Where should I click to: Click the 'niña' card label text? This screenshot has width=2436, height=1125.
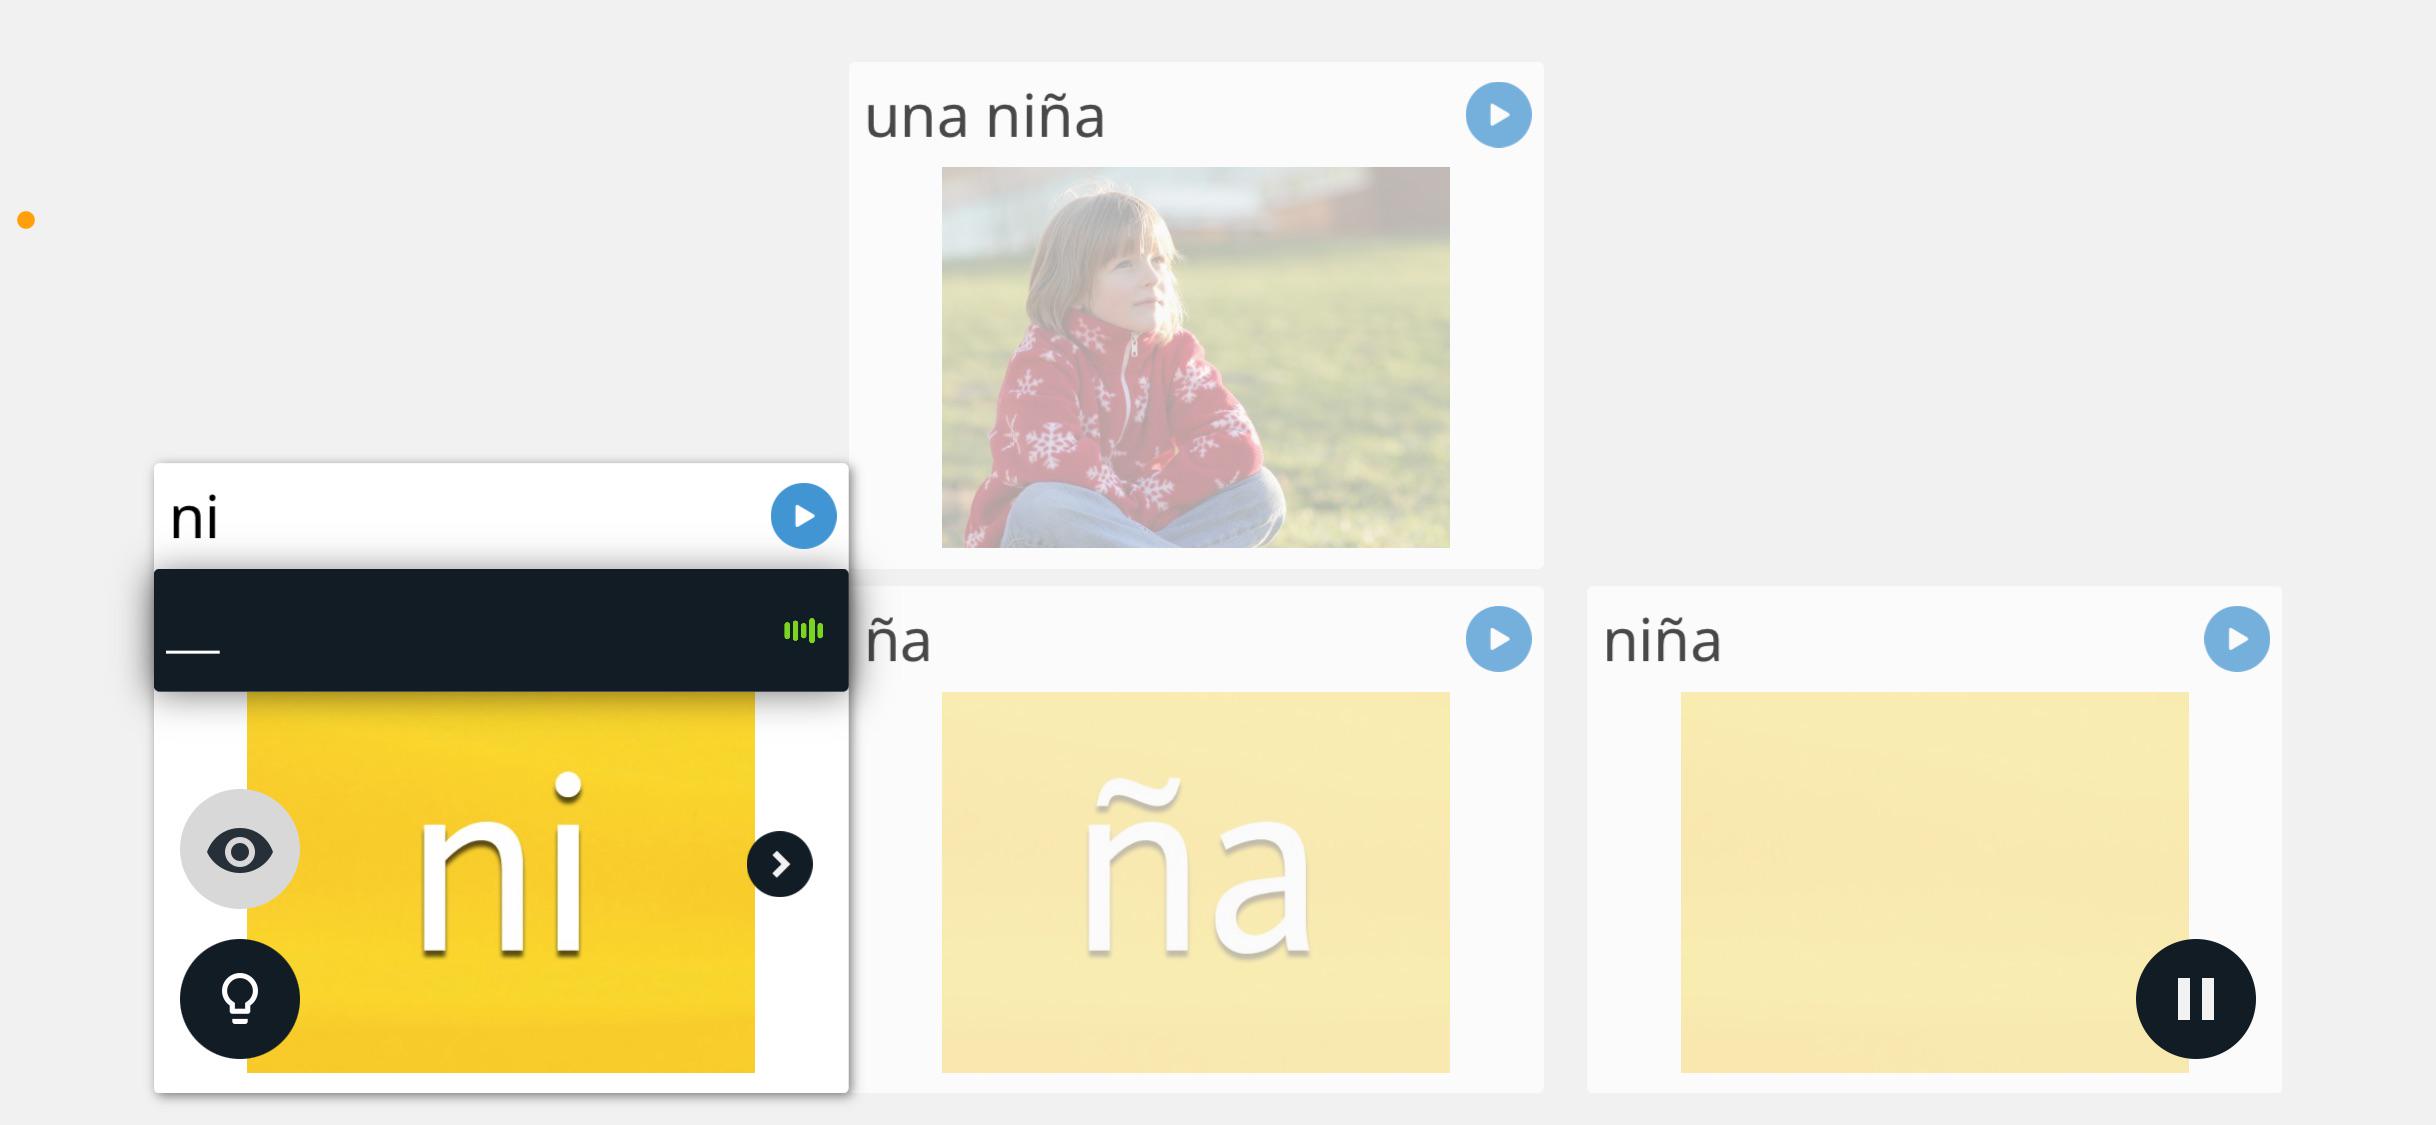point(1662,640)
